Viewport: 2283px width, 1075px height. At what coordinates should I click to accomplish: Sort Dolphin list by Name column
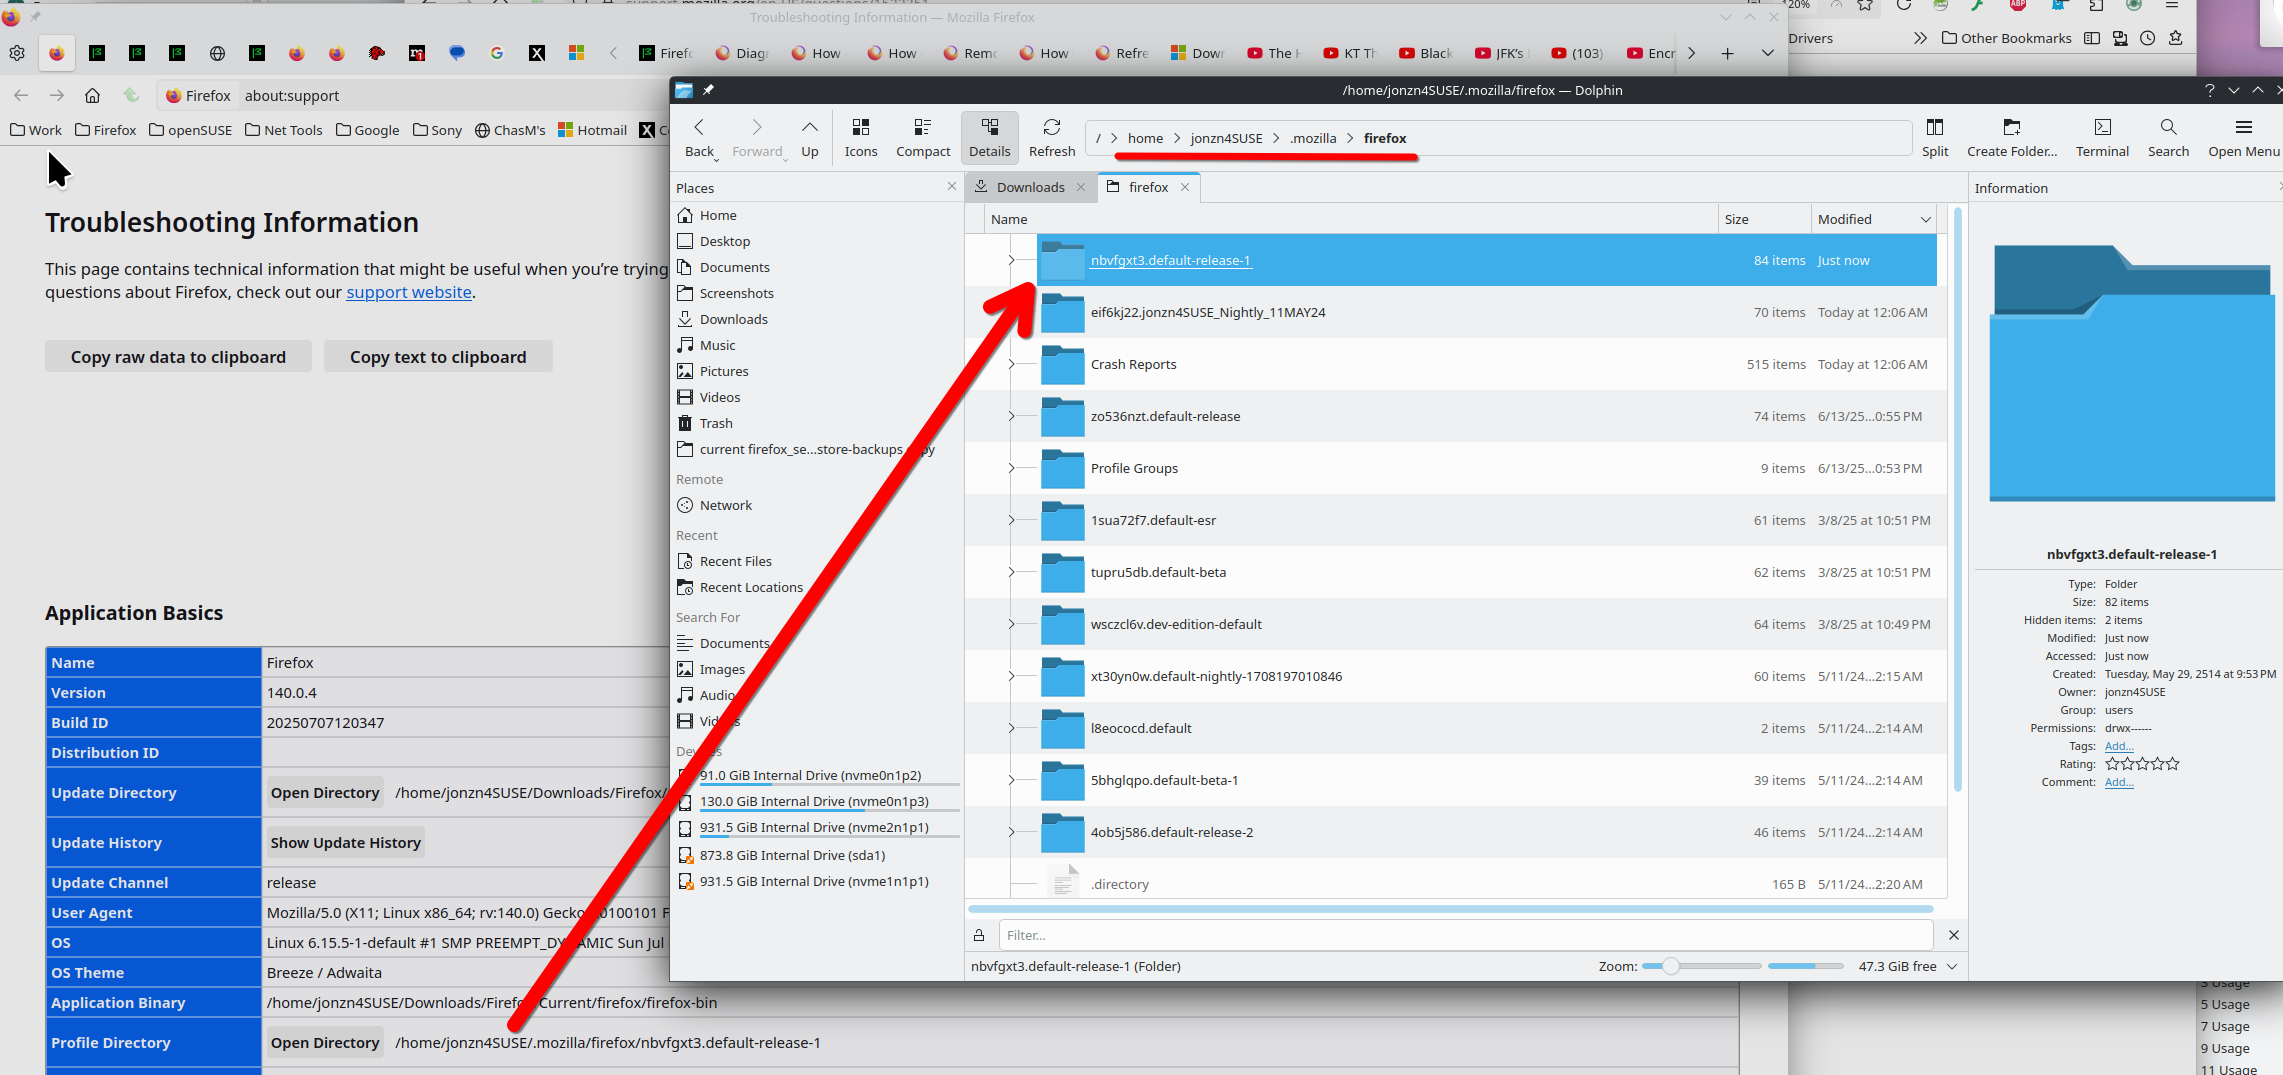coord(1350,219)
